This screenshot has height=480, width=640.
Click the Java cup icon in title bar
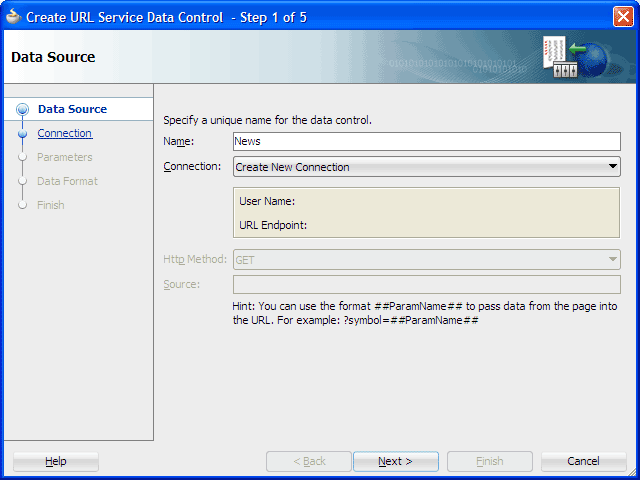point(13,17)
